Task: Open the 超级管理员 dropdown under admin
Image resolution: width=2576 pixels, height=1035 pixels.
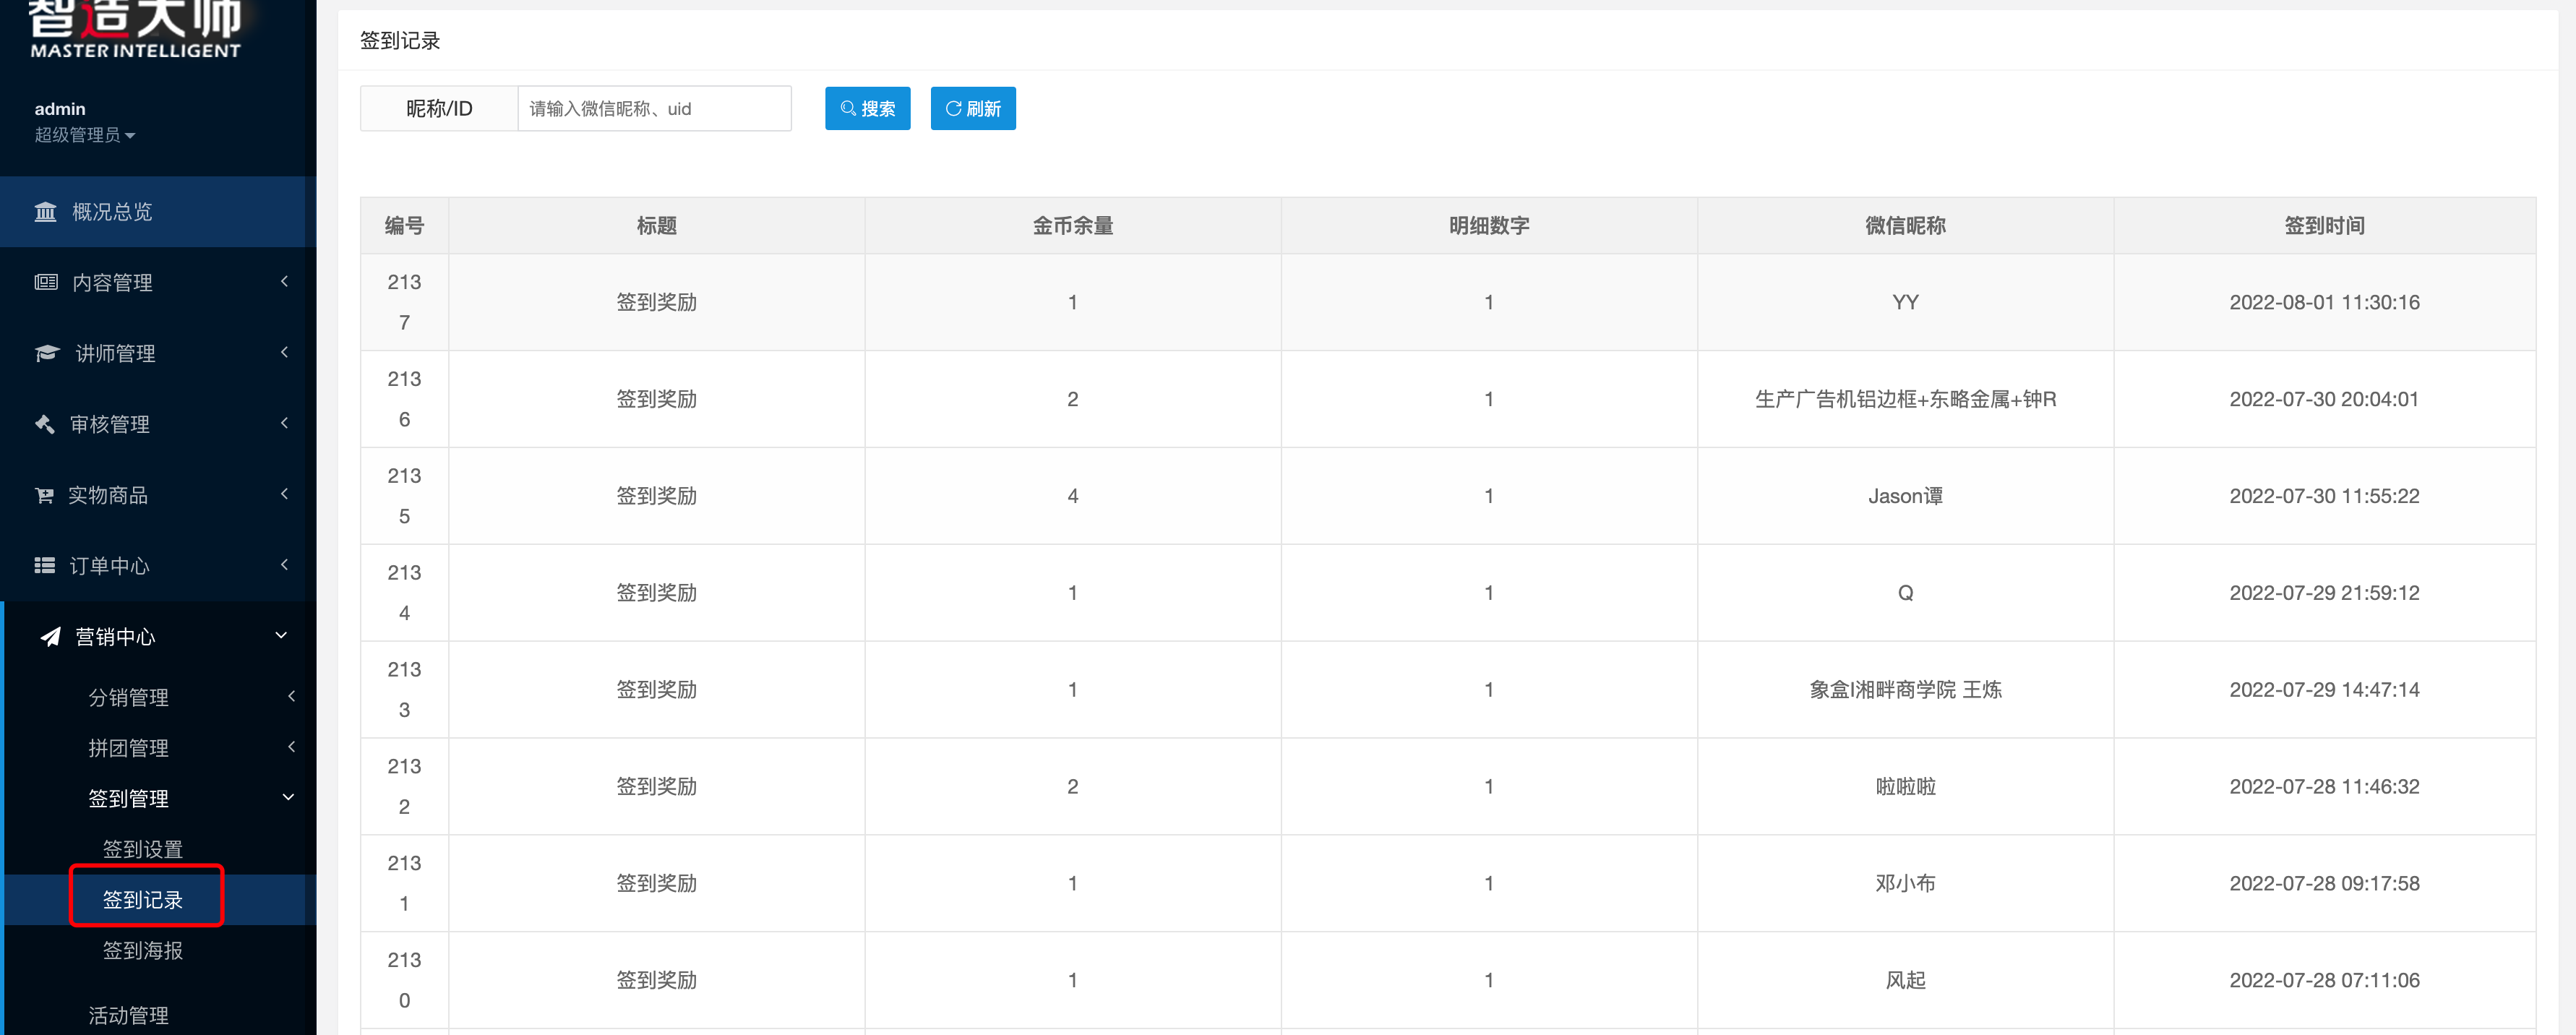Action: (x=84, y=135)
